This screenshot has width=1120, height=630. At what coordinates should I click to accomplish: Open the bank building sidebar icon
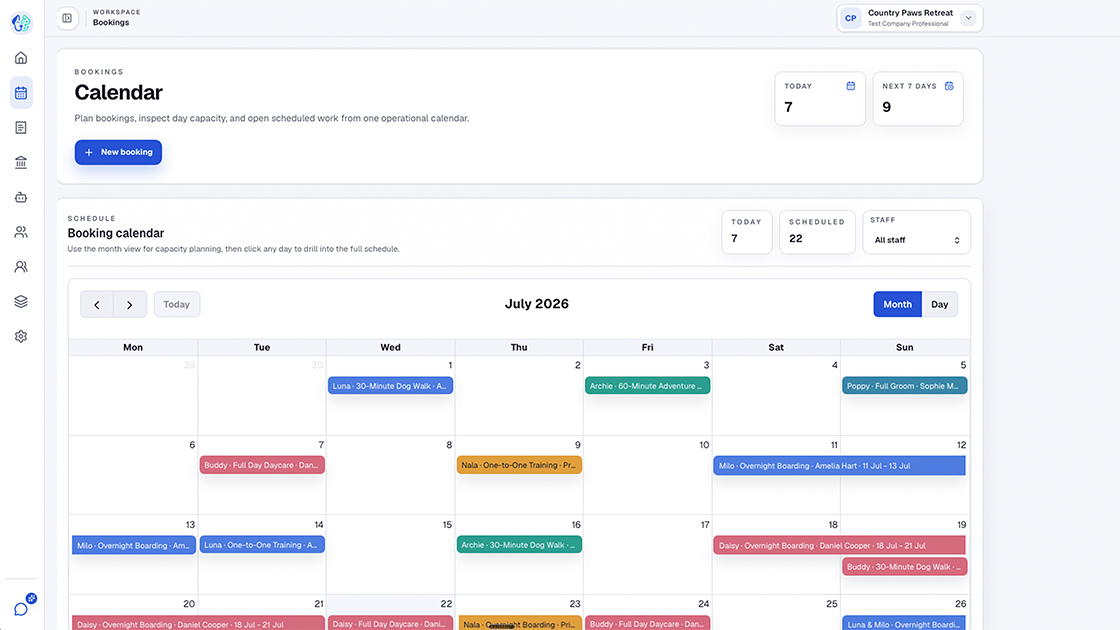coord(21,162)
